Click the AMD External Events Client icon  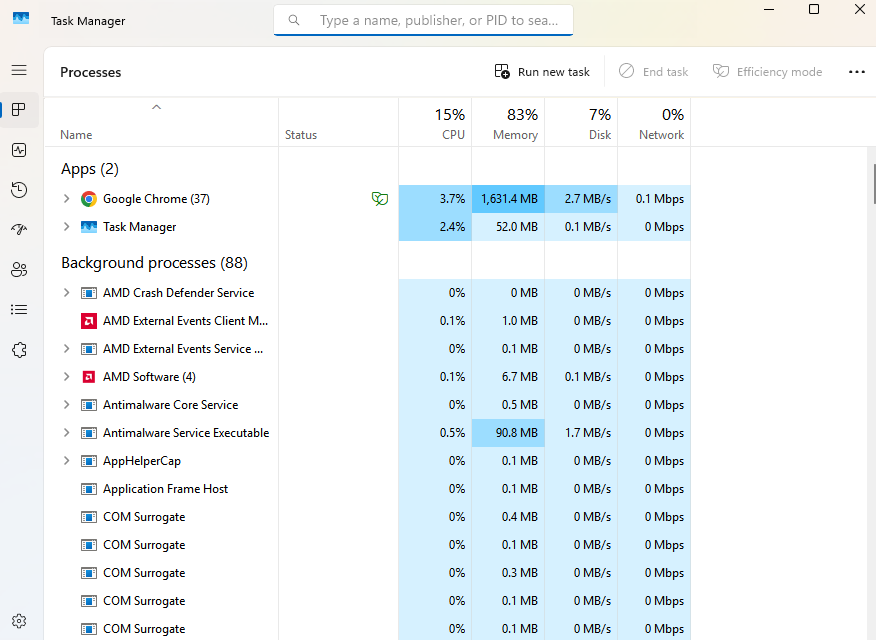89,321
